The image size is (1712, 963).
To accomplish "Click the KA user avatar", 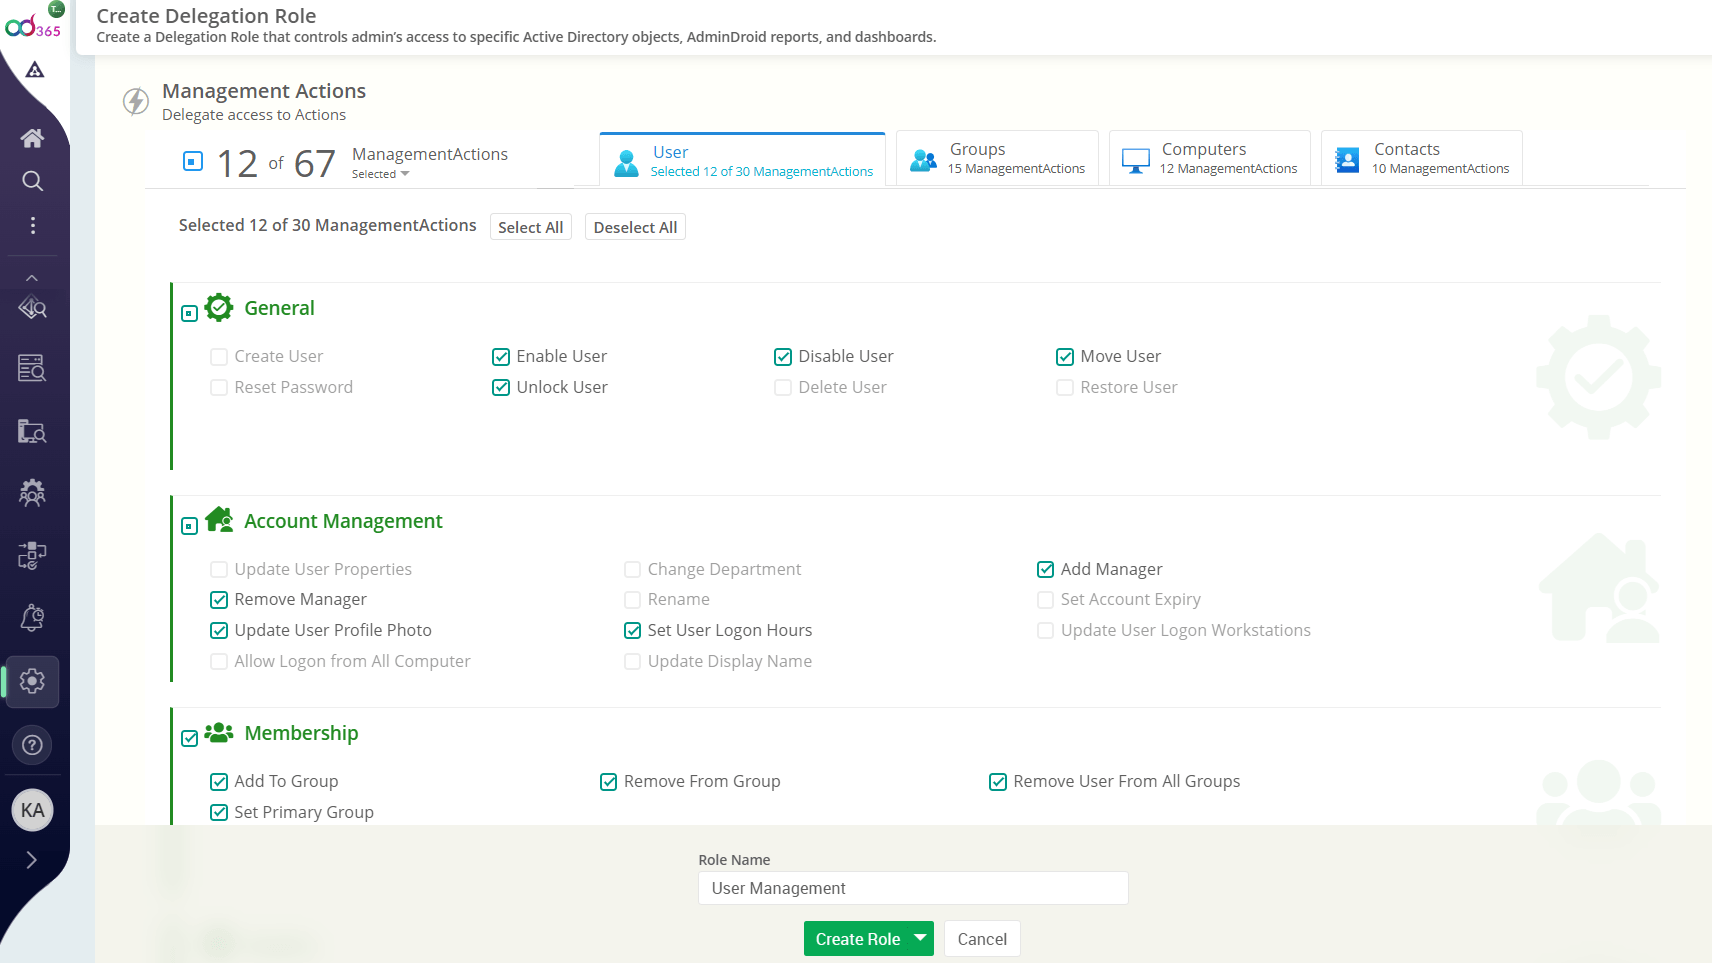I will 32,810.
